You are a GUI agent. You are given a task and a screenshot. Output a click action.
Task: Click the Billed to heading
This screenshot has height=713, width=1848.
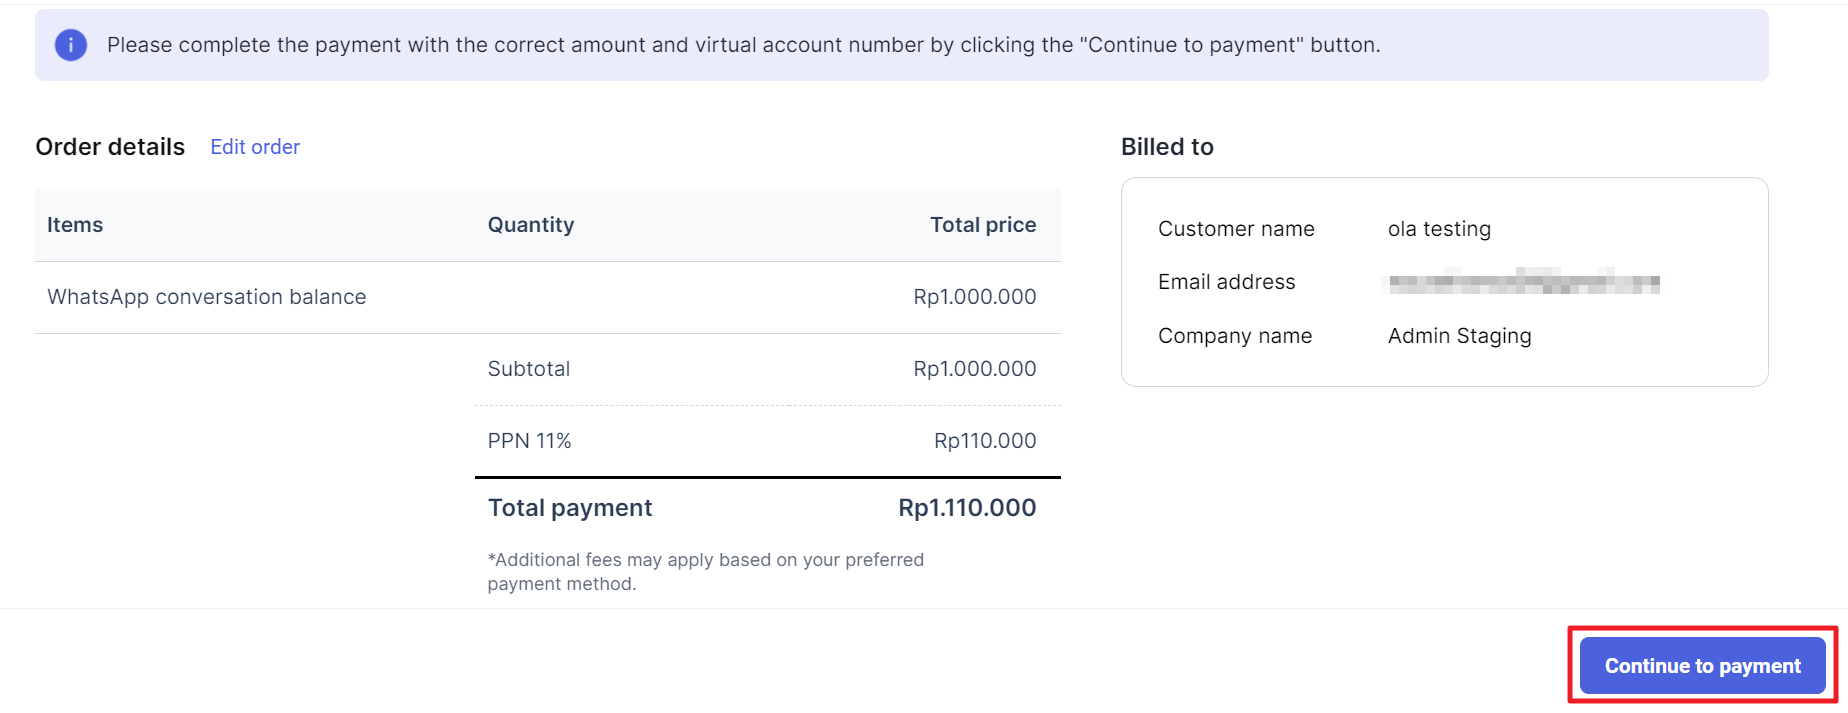[x=1167, y=147]
